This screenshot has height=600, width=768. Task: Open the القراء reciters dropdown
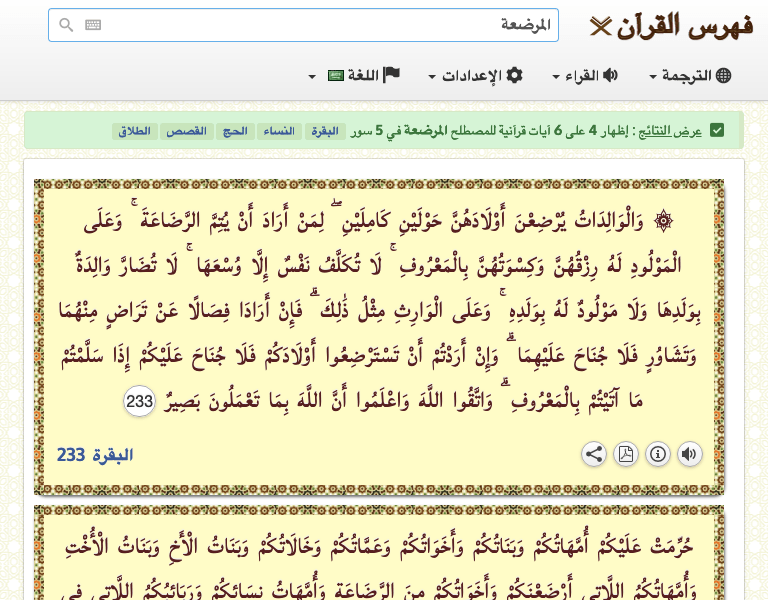(585, 75)
